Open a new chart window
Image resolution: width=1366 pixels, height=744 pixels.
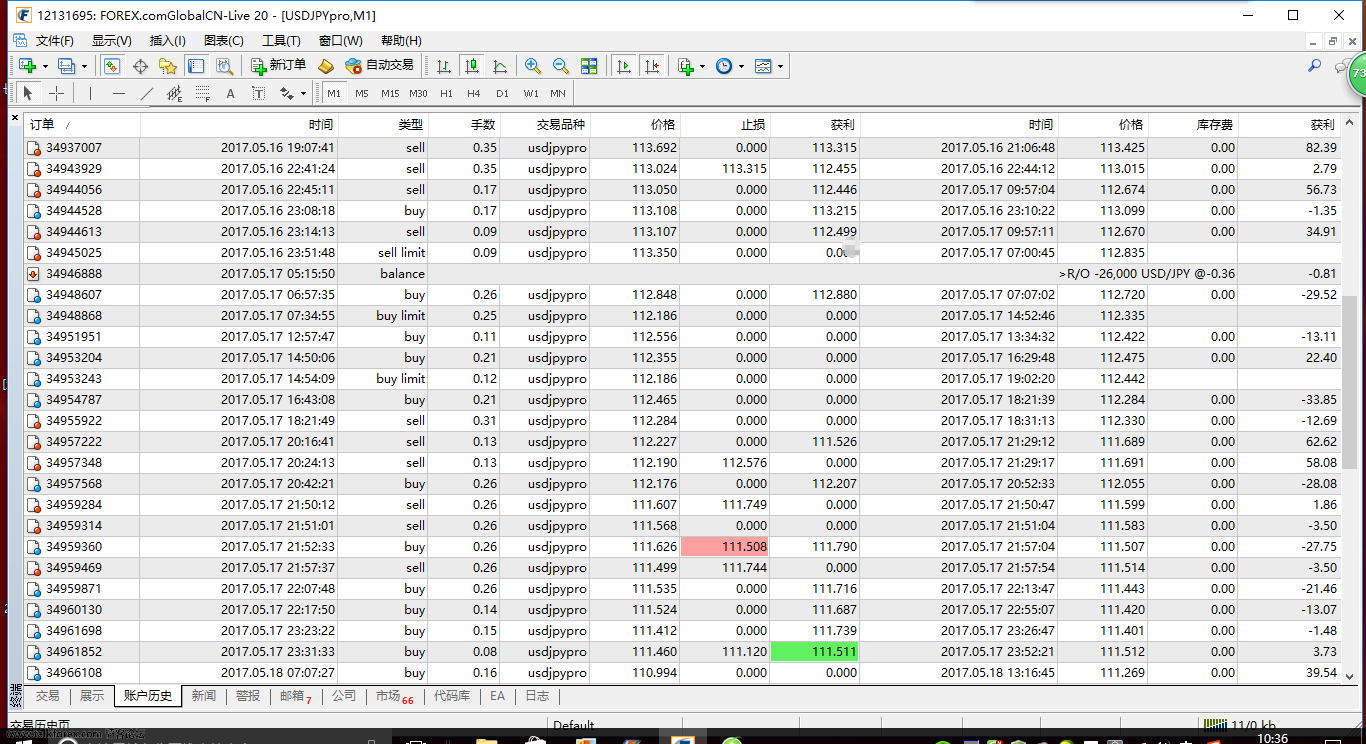[x=27, y=66]
